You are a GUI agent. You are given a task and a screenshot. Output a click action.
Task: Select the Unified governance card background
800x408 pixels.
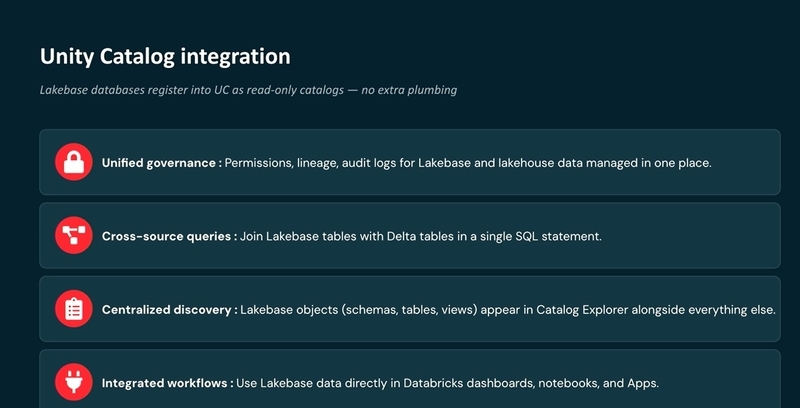(410, 162)
